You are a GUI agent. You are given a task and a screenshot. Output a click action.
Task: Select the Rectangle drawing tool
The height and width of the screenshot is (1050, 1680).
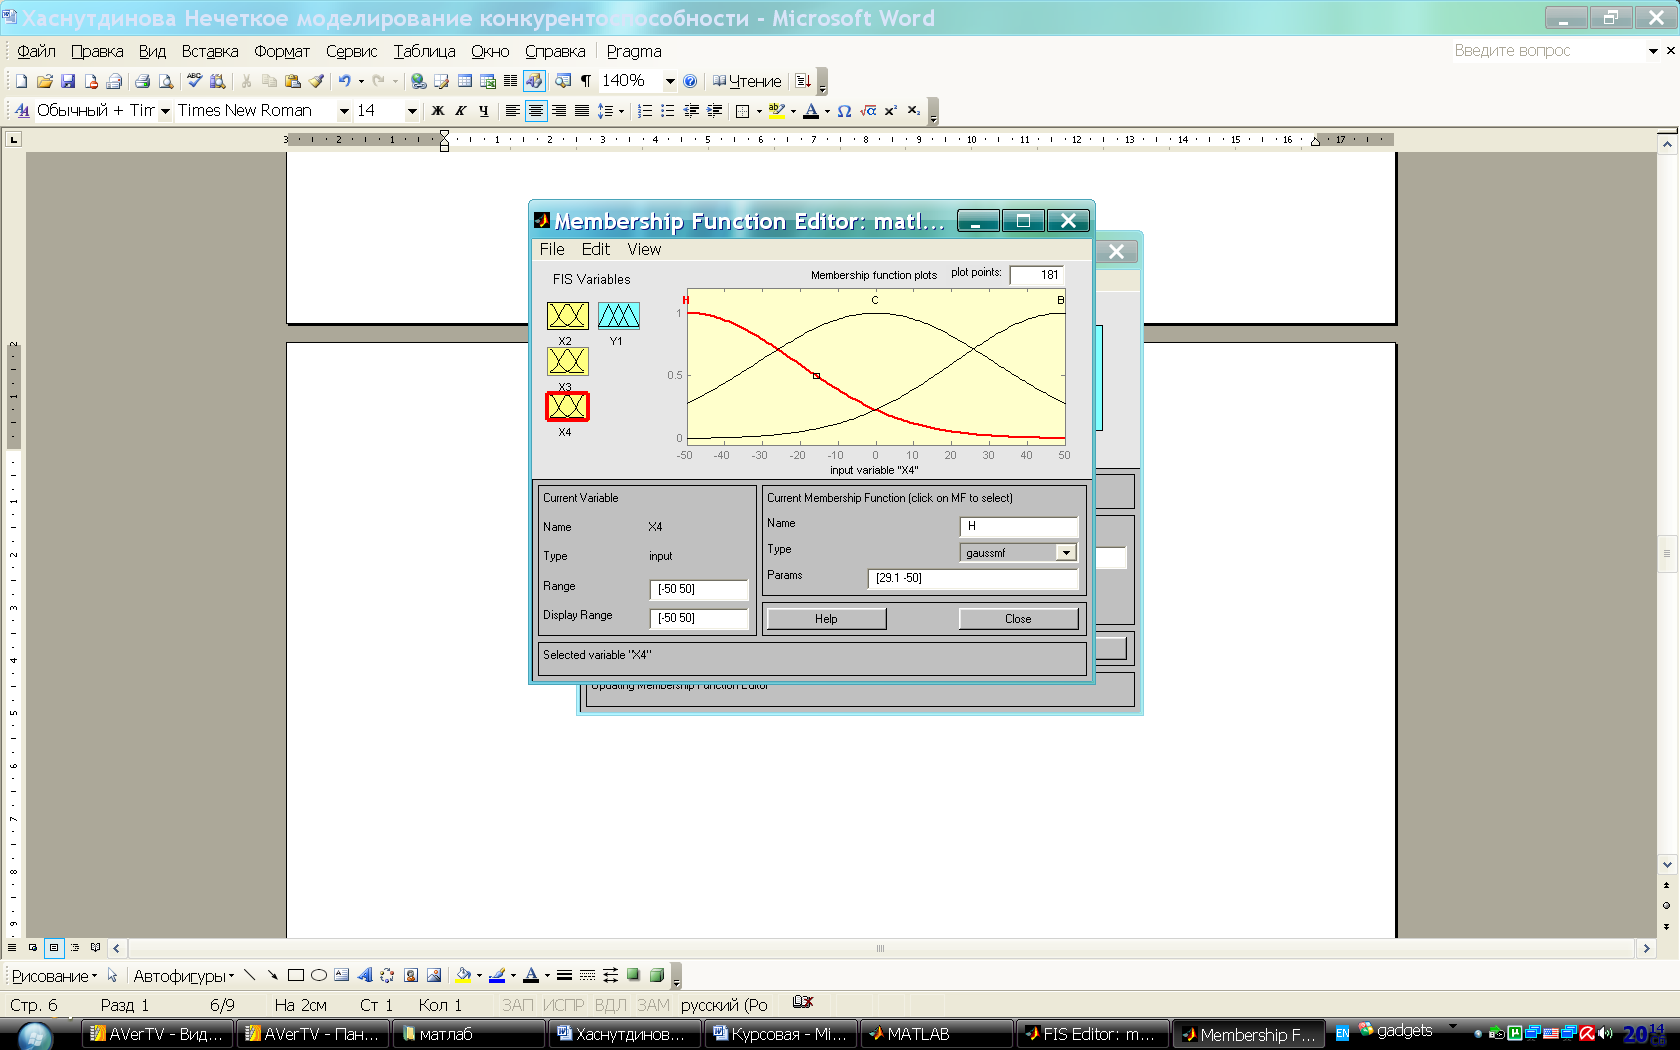pos(296,975)
